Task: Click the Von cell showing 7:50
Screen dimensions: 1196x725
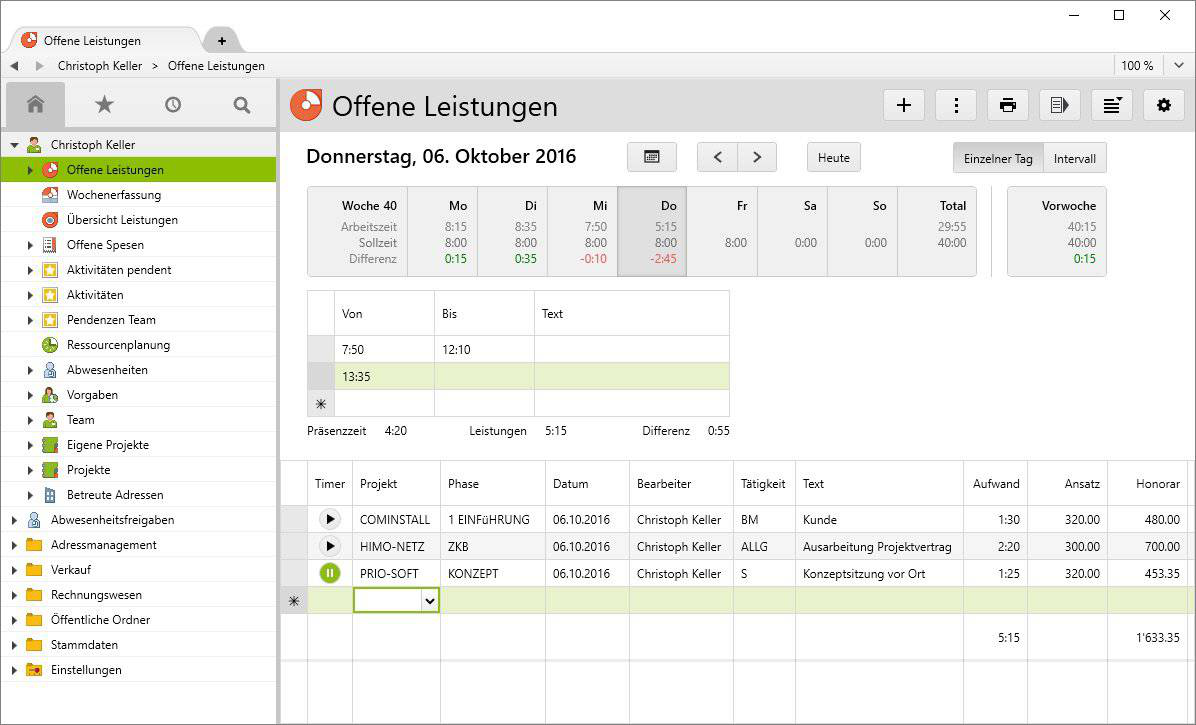Action: [384, 349]
